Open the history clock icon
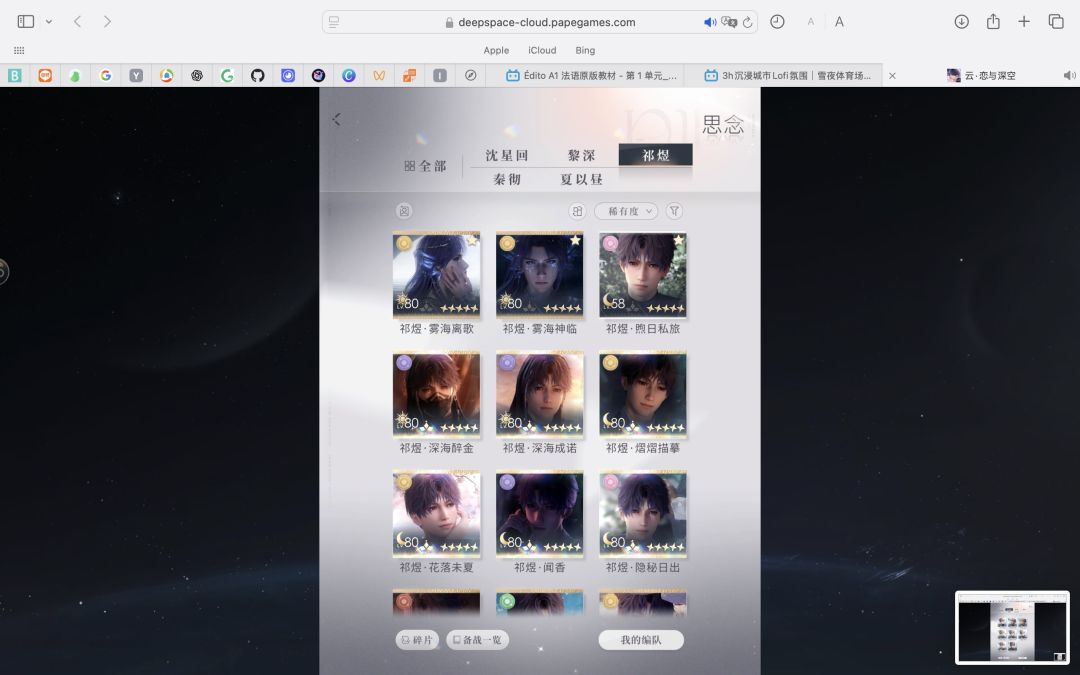The height and width of the screenshot is (675, 1080). point(777,21)
